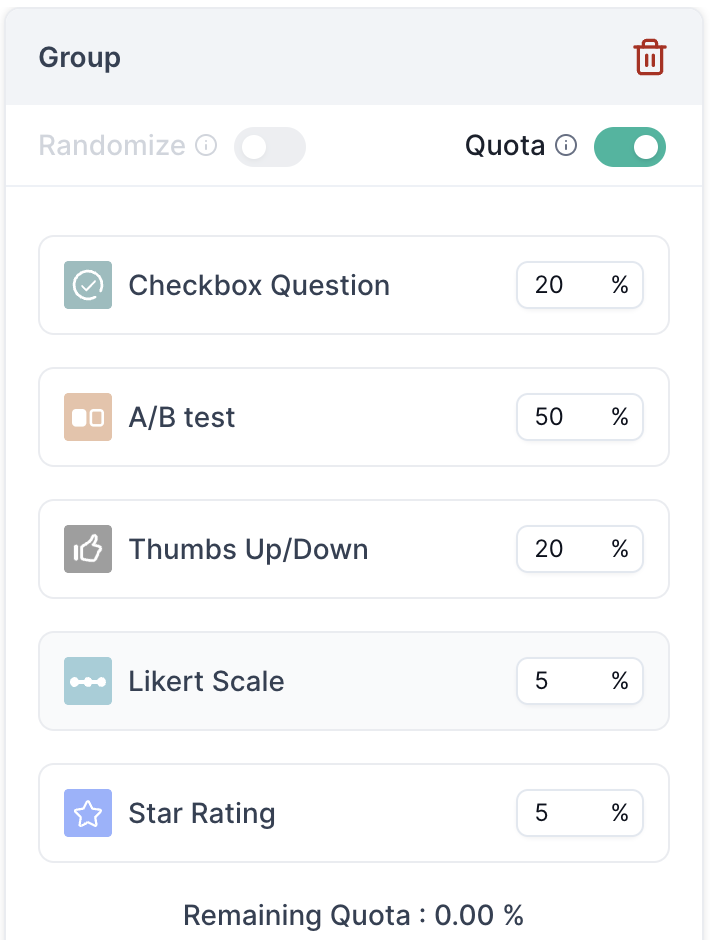
Task: Delete the group with the trash icon
Action: [x=650, y=58]
